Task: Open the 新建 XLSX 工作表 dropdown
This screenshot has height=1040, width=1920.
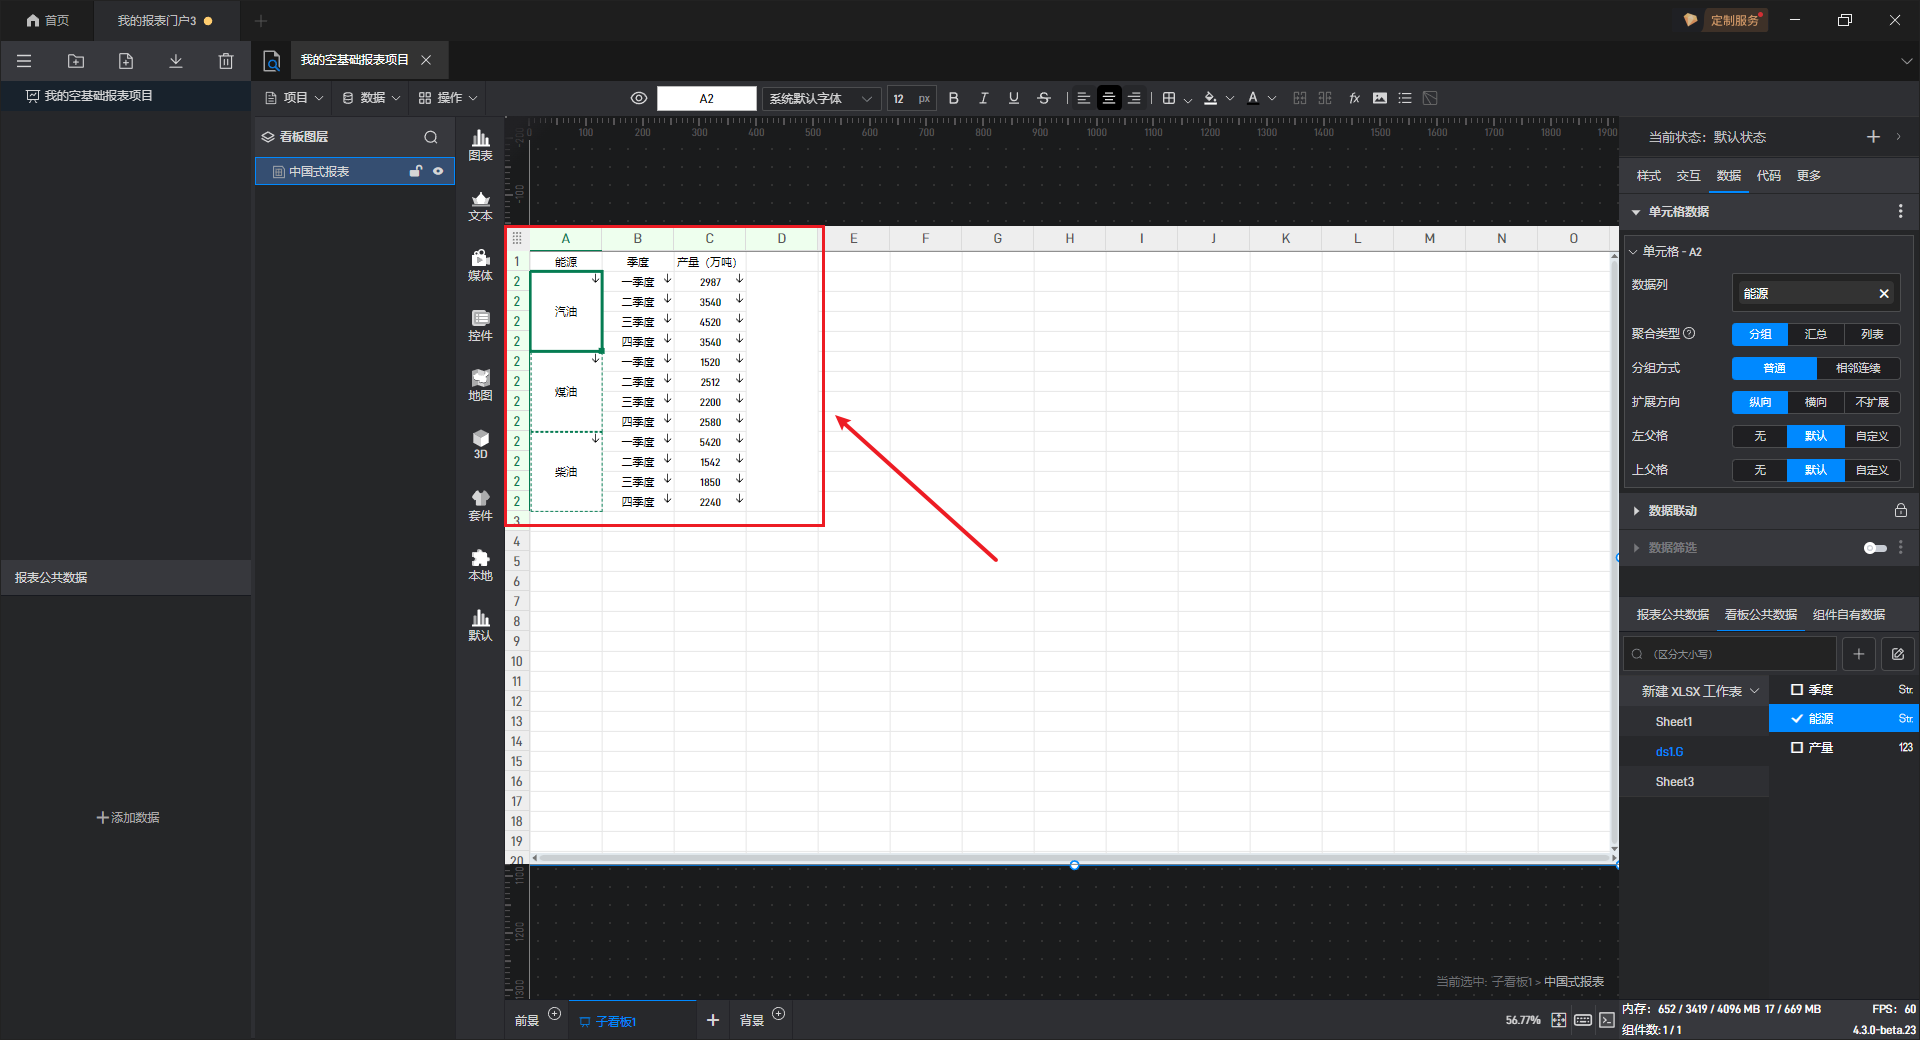Action: pos(1699,691)
